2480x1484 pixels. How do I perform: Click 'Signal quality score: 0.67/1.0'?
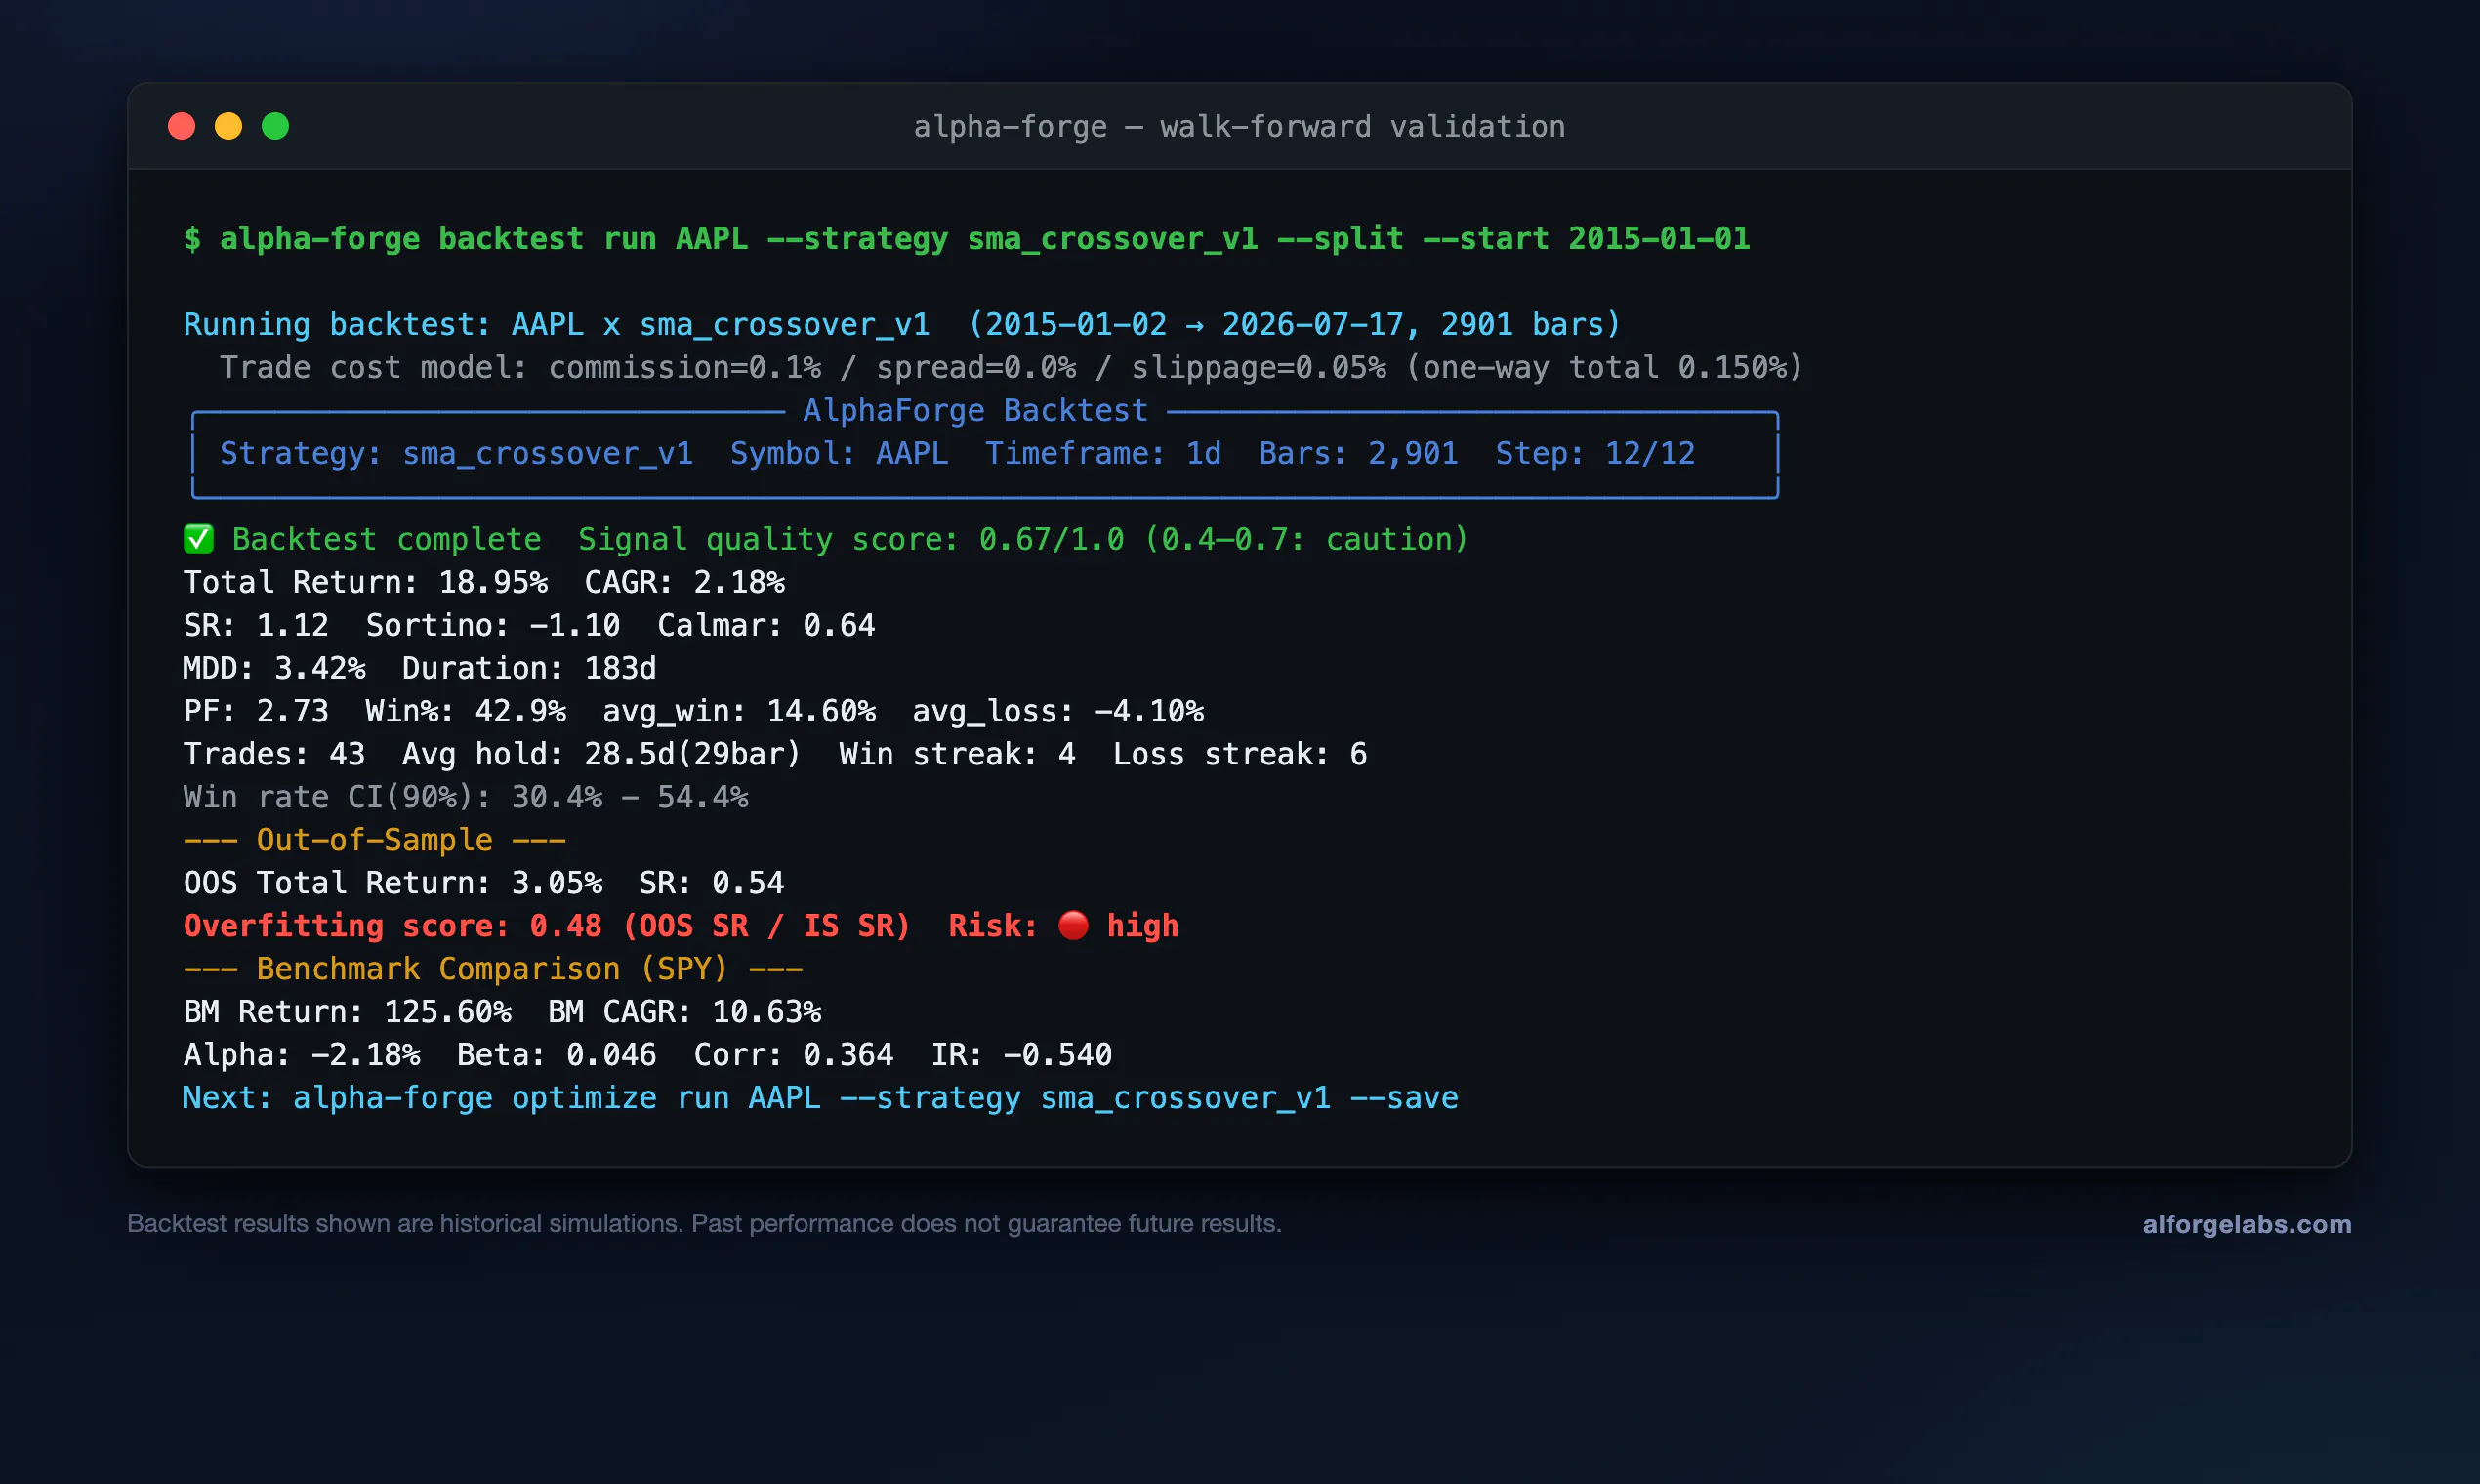851,539
